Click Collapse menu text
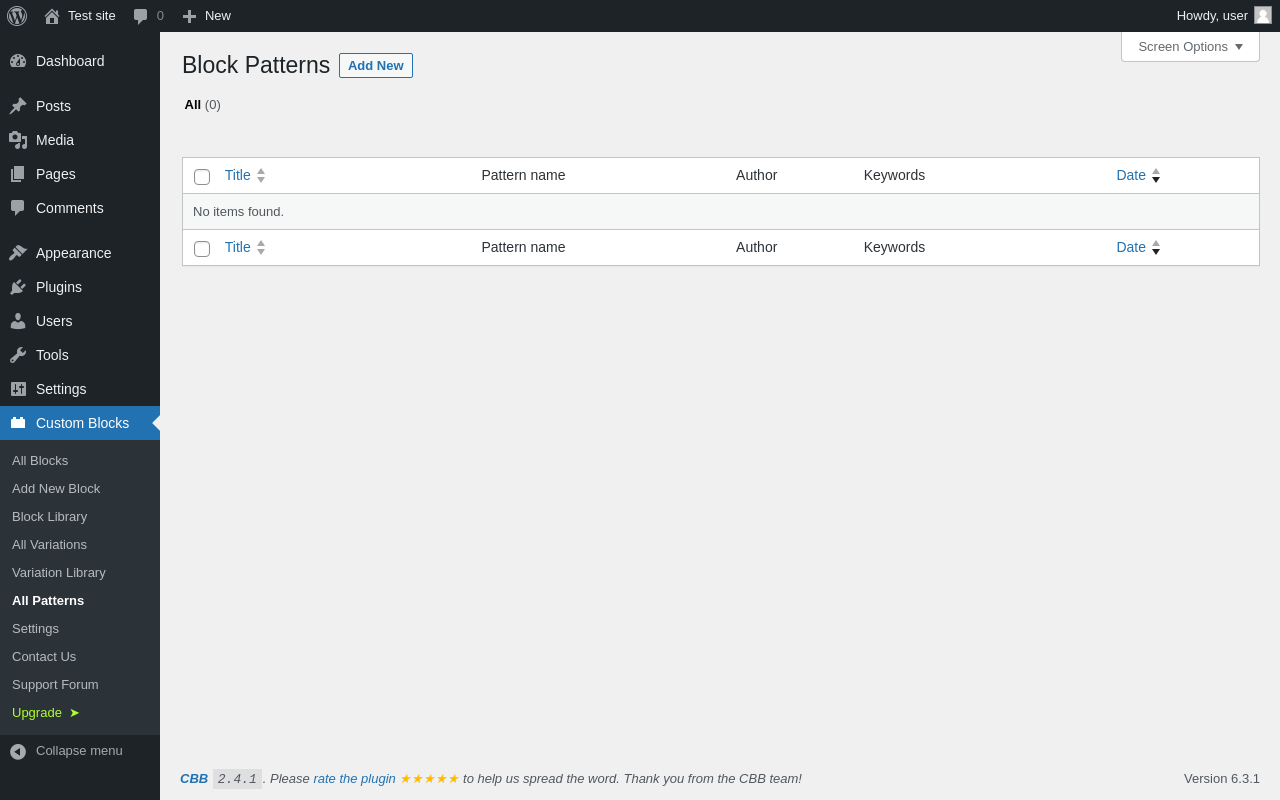Viewport: 1280px width, 800px height. point(79,751)
